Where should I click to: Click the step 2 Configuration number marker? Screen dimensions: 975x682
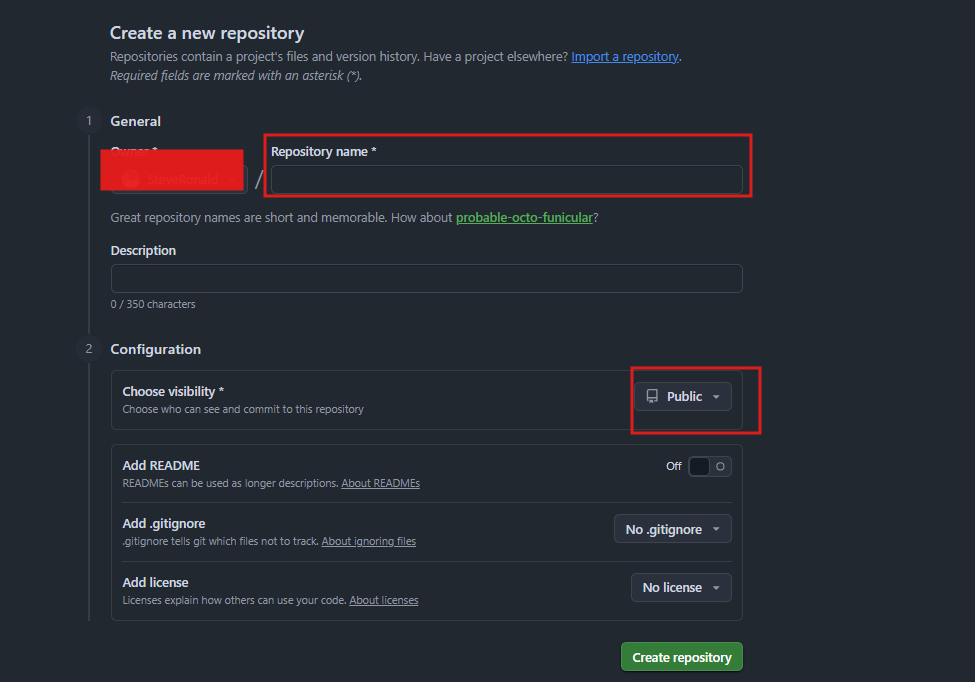click(89, 349)
